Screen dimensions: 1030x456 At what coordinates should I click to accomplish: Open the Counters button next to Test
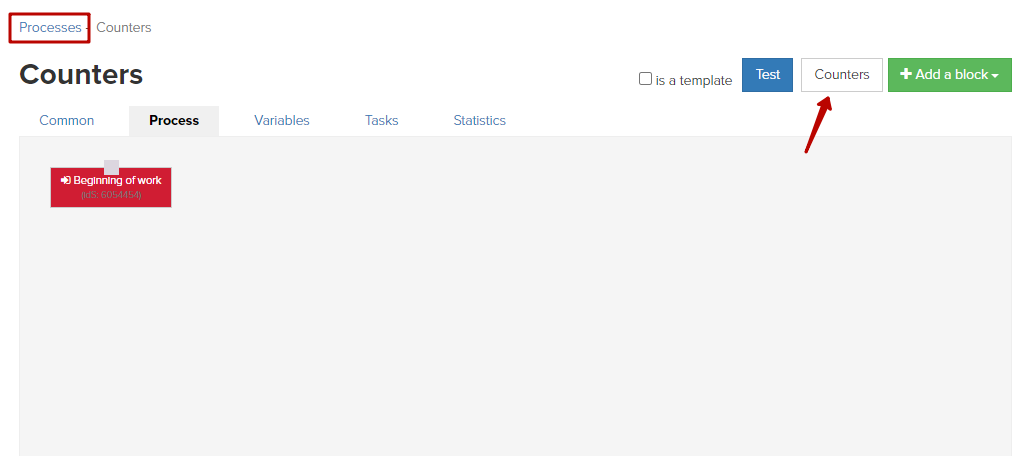[x=841, y=75]
